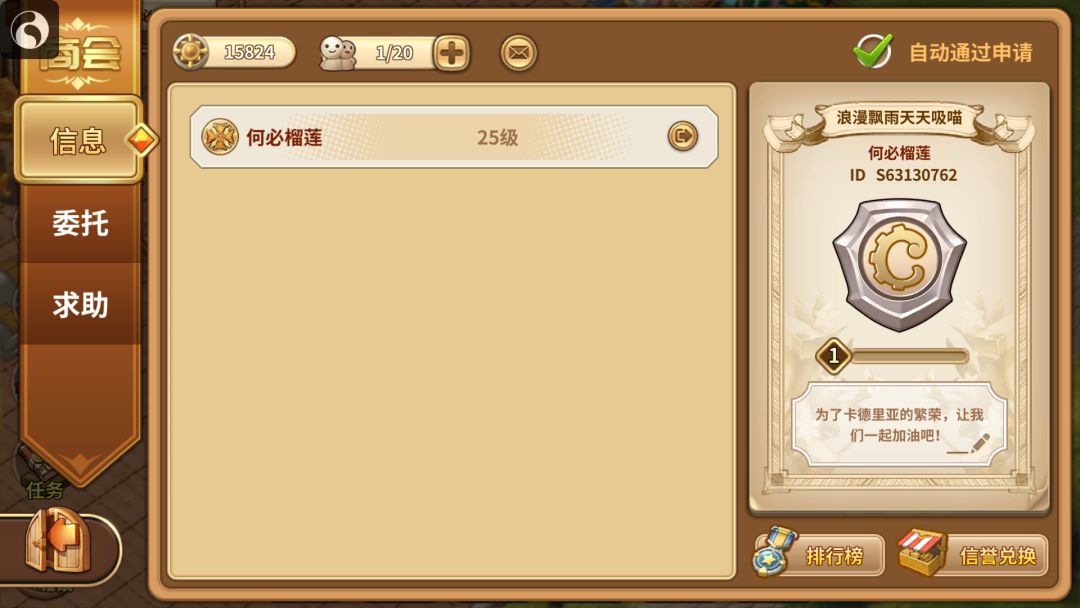Click the exit arrow beside 何必榴莲
The image size is (1080, 608).
tap(683, 136)
